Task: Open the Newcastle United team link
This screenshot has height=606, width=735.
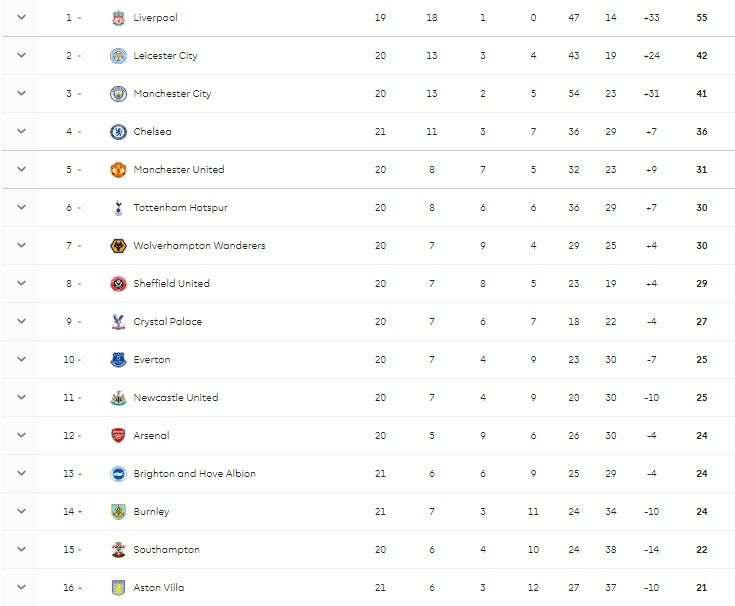Action: (176, 397)
